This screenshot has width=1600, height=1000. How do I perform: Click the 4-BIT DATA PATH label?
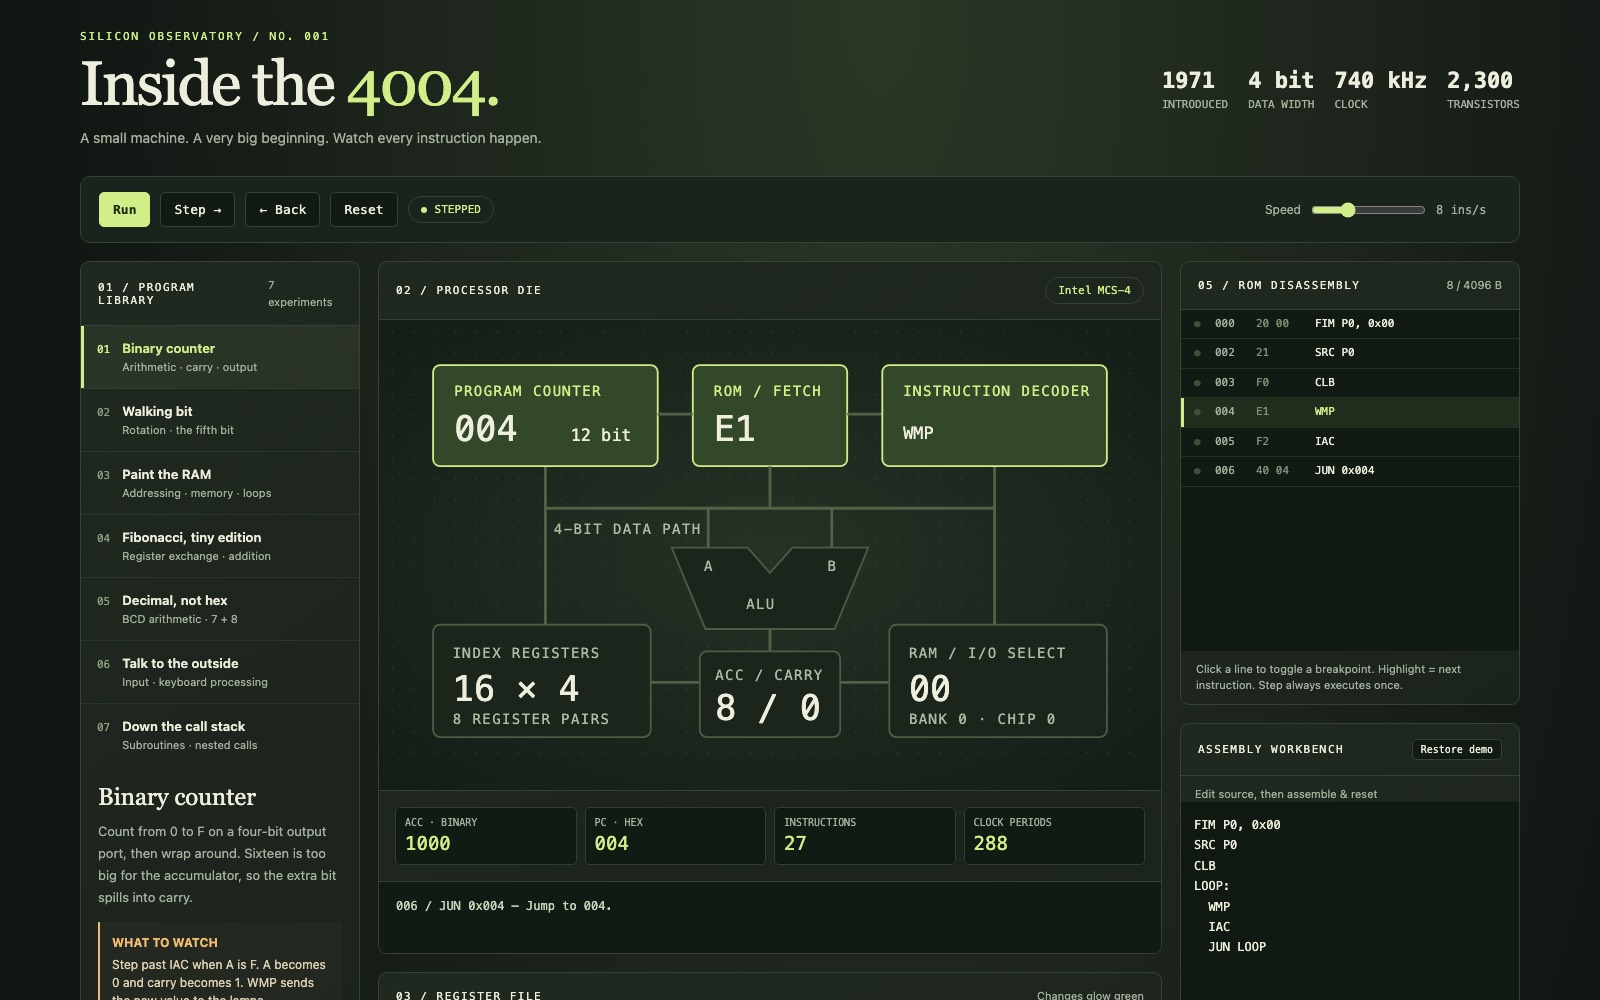[x=627, y=529]
